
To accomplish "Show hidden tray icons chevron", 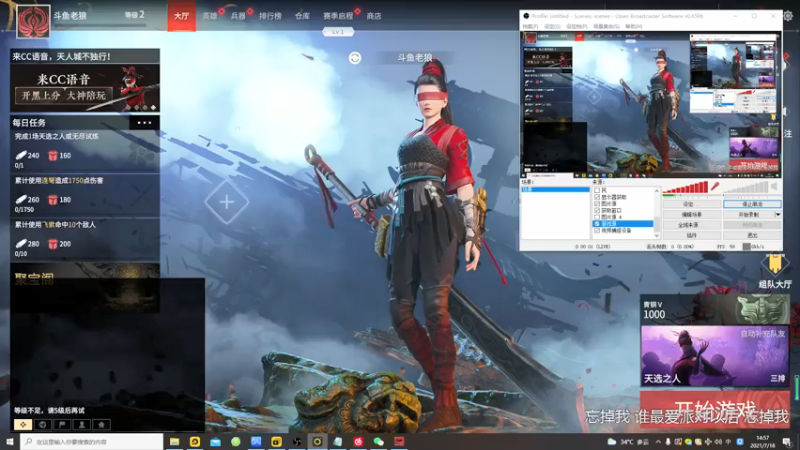I will pos(658,442).
